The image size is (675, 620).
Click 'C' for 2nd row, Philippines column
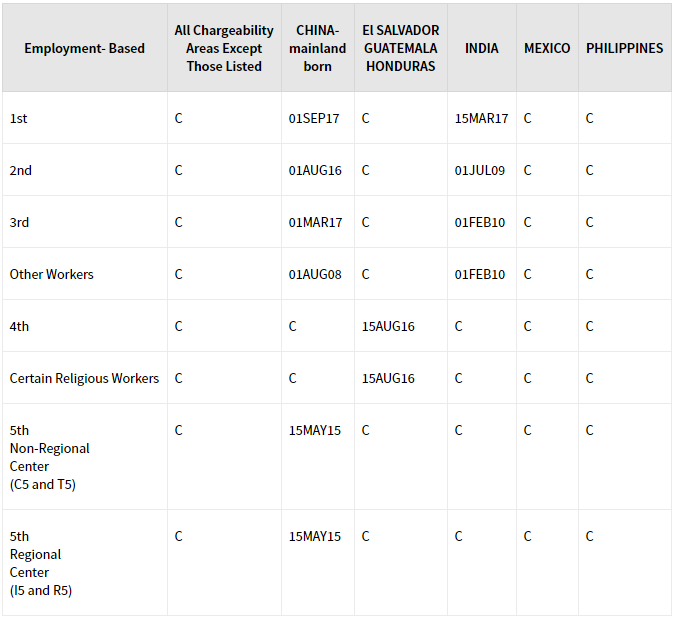point(590,170)
